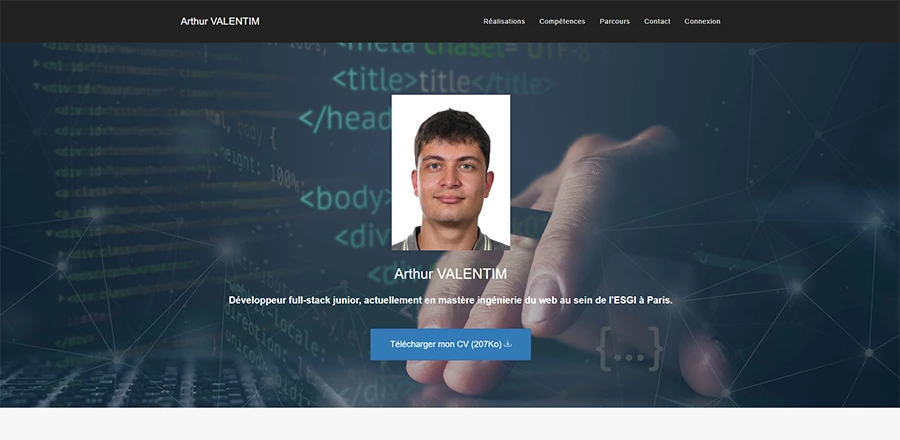This screenshot has height=440, width=900.
Task: Click the <body> tag in the background code
Action: (x=345, y=197)
